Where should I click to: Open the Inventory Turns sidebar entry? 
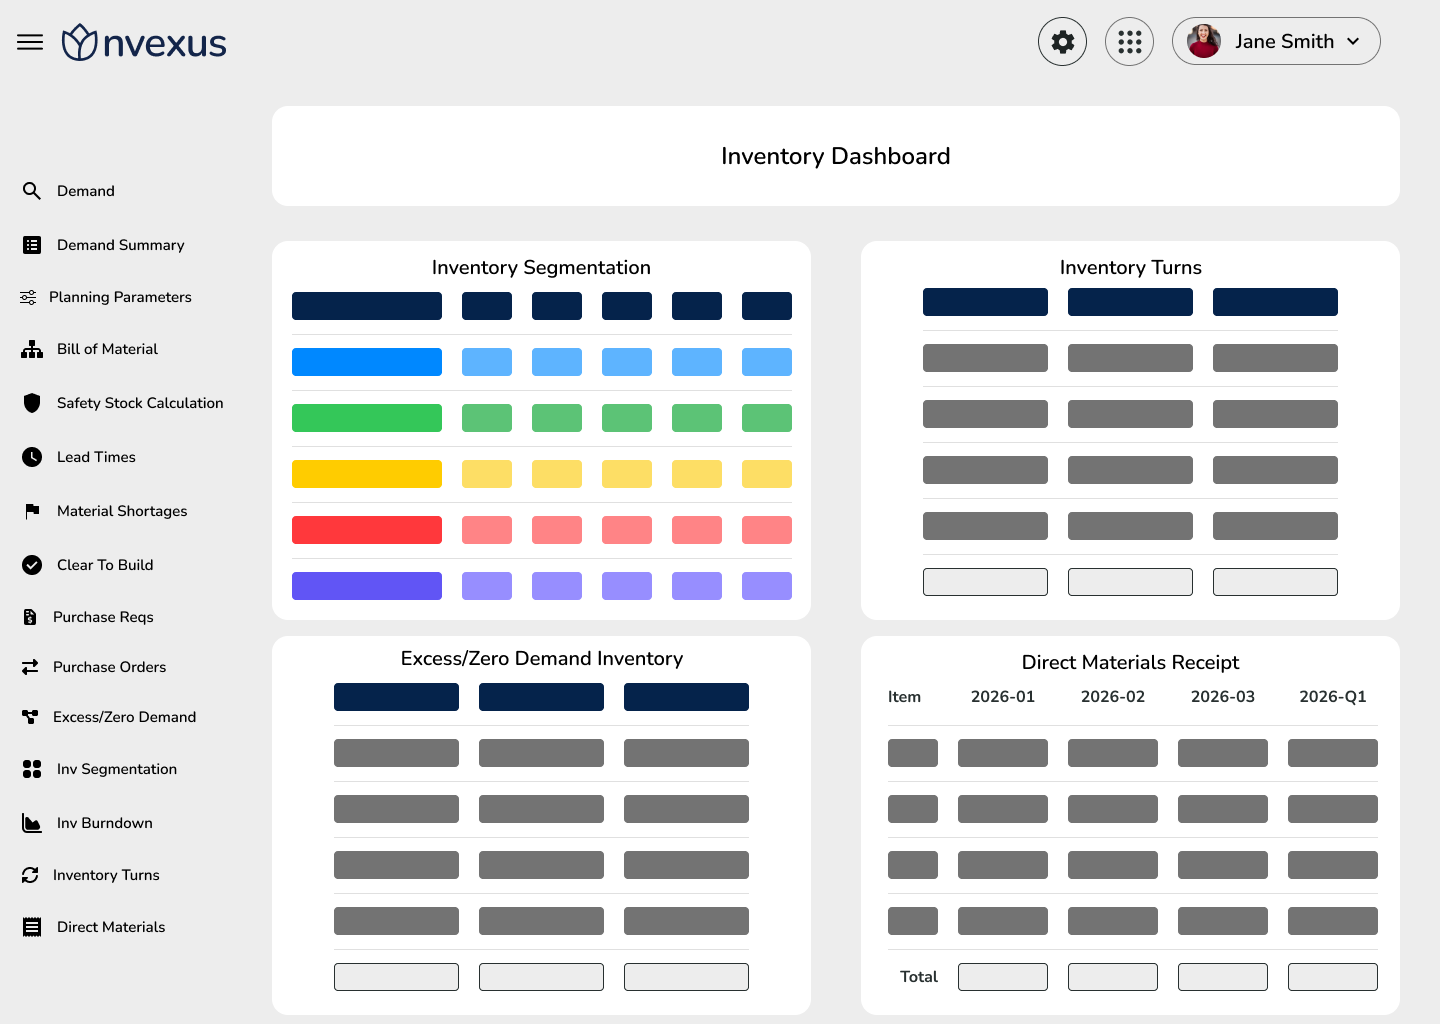click(106, 875)
